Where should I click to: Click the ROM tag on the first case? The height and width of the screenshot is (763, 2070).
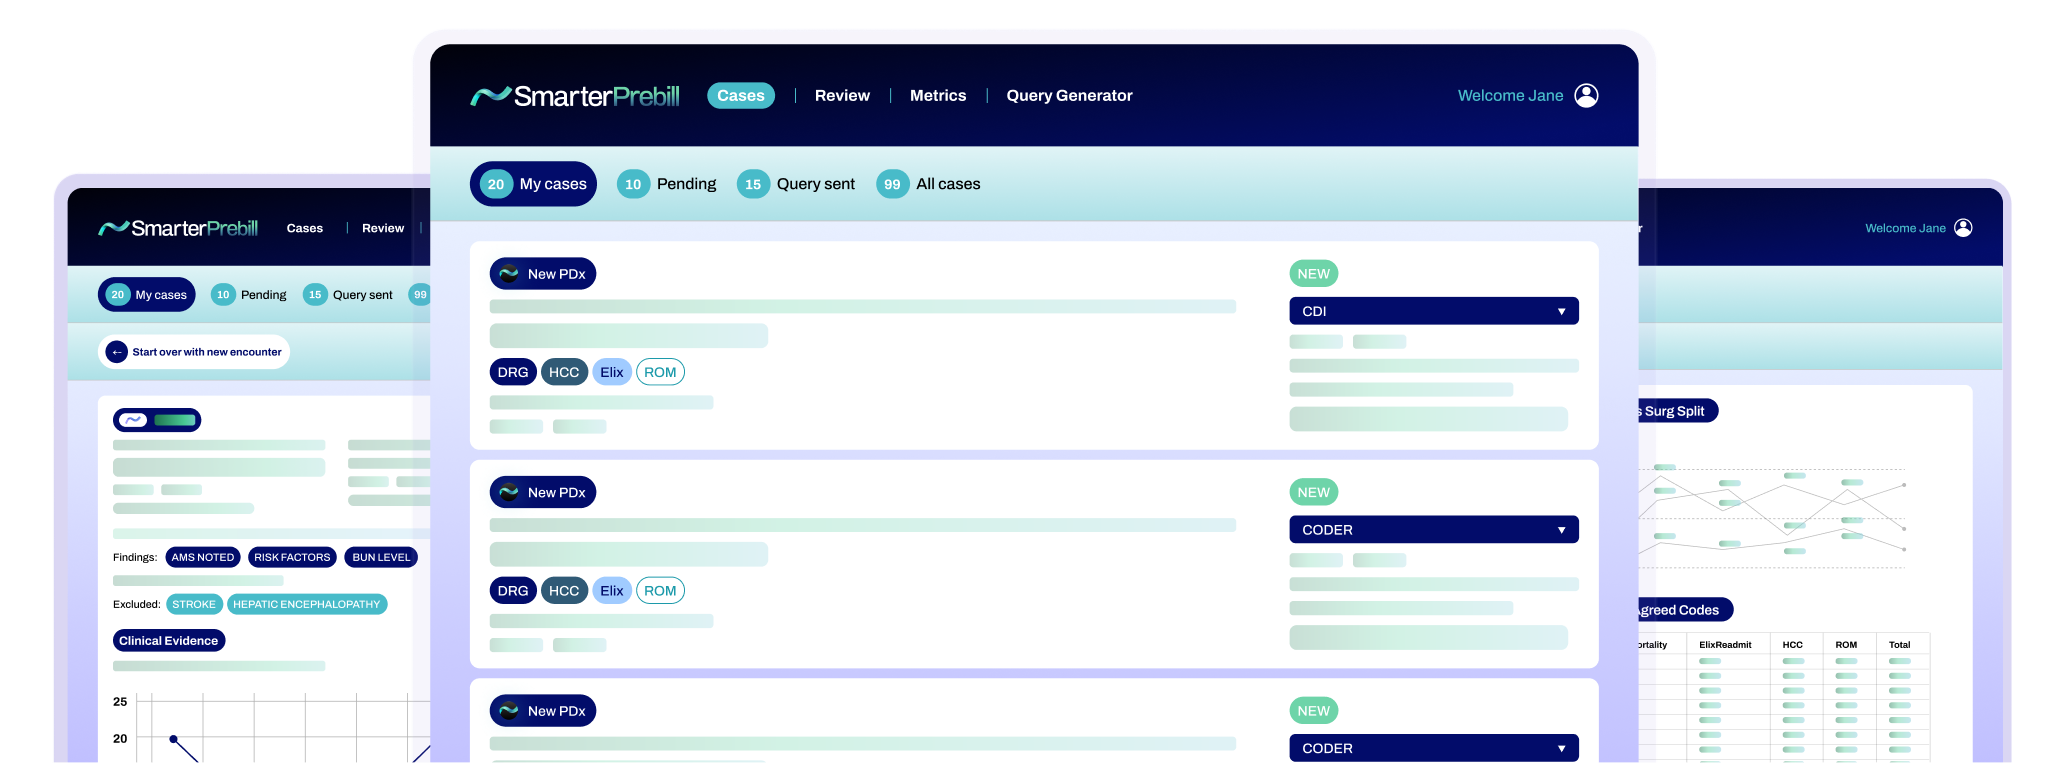pyautogui.click(x=660, y=372)
